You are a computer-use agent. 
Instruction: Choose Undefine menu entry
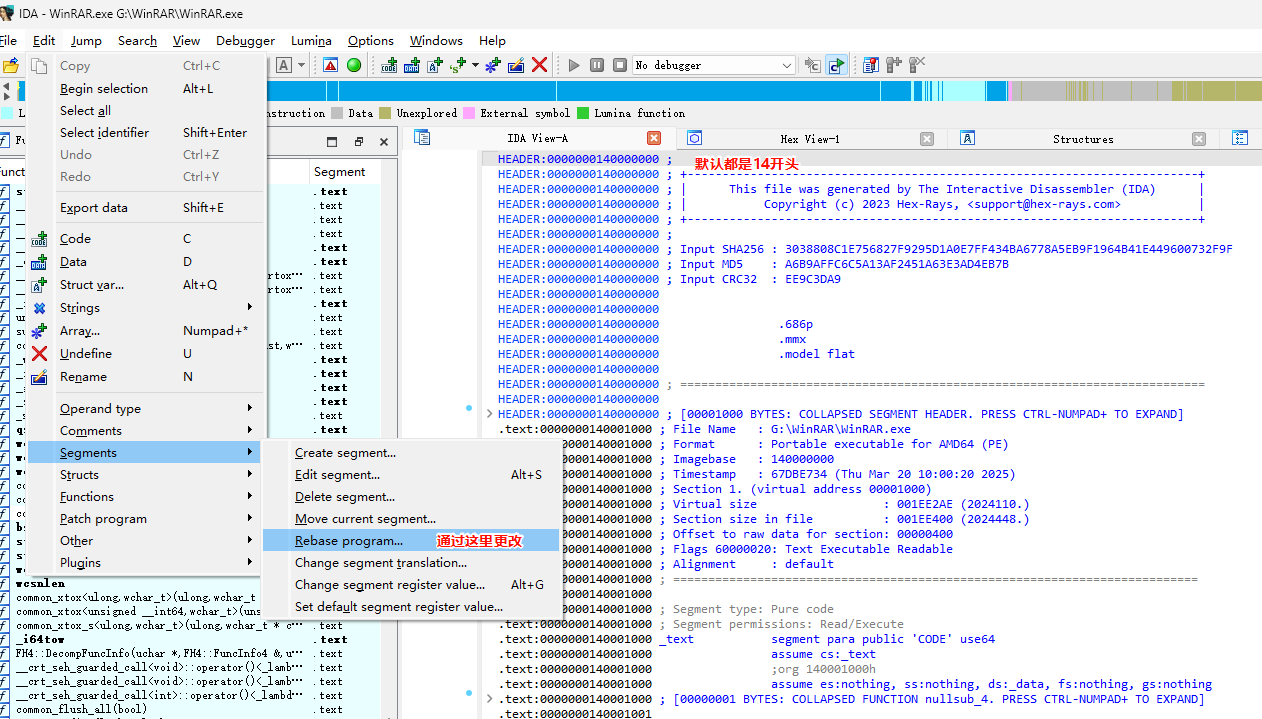145,354
